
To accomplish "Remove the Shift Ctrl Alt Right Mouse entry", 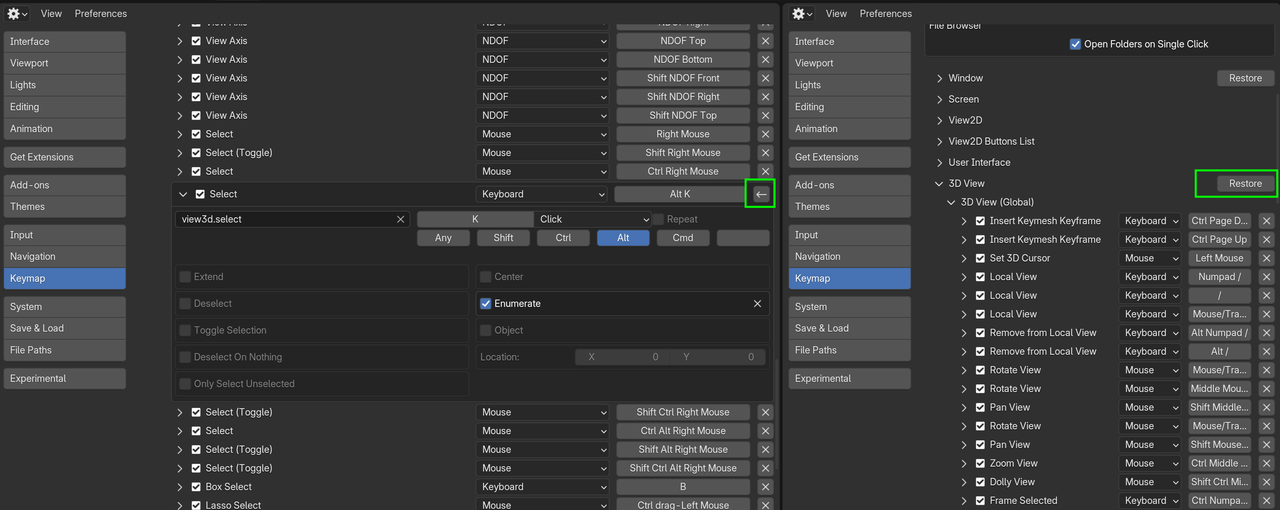I will coord(765,468).
